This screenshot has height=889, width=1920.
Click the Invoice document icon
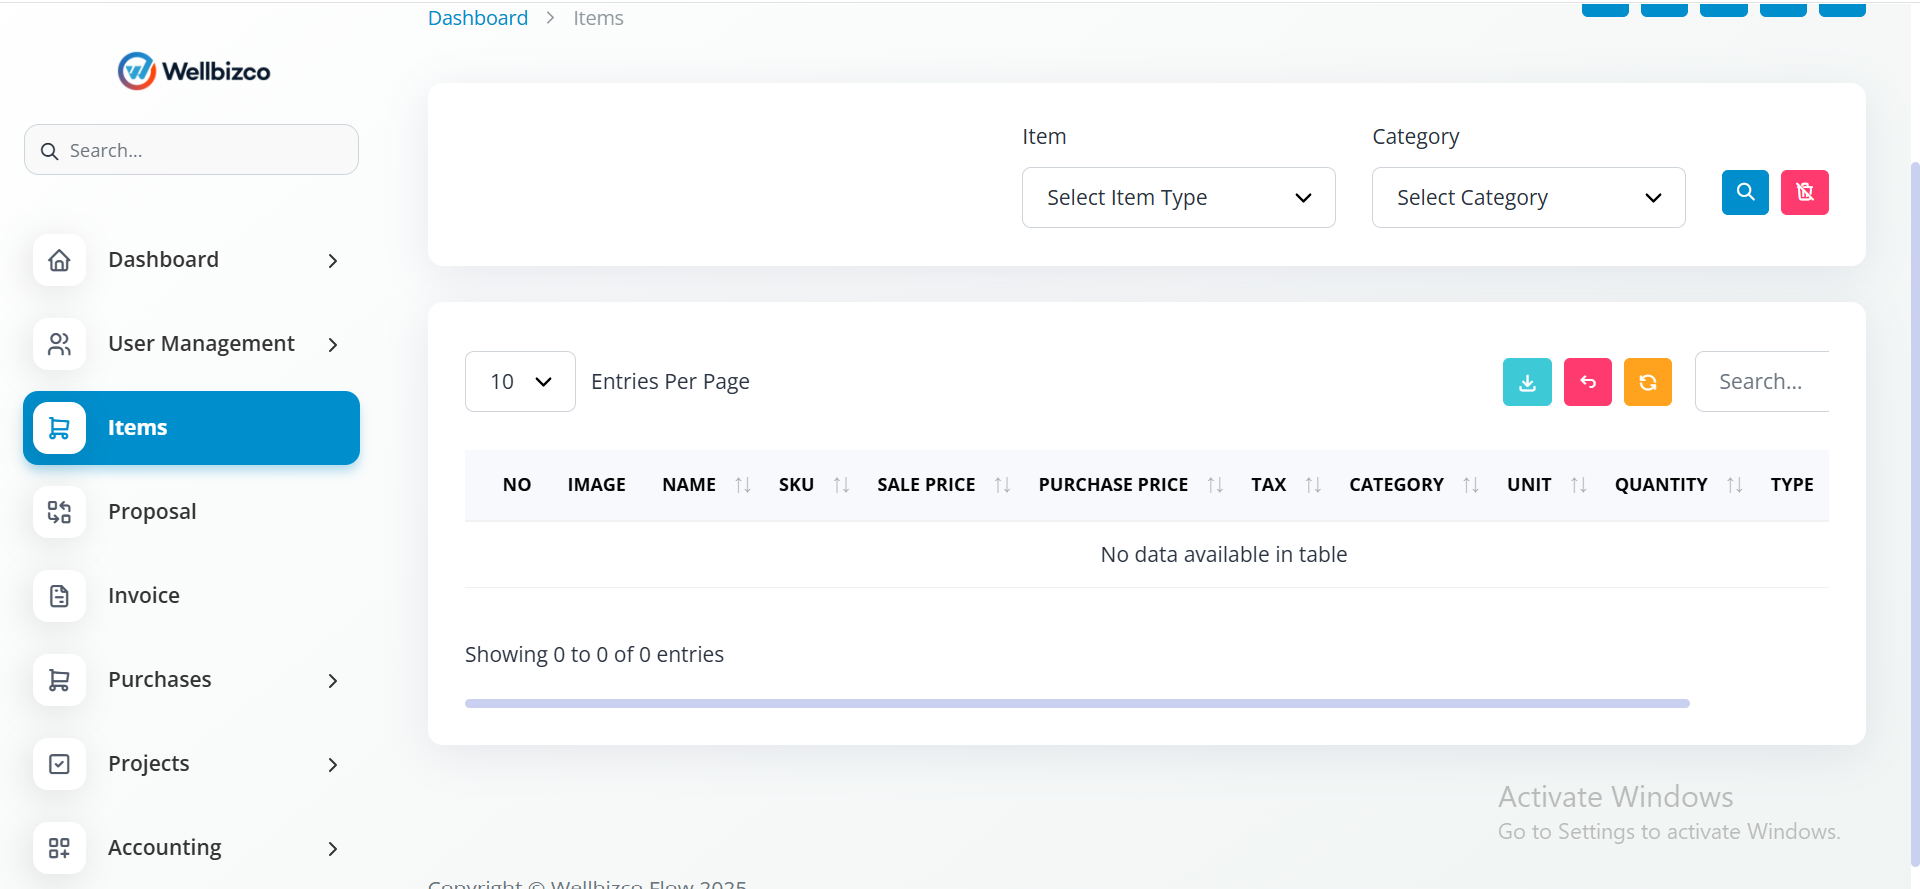[59, 596]
